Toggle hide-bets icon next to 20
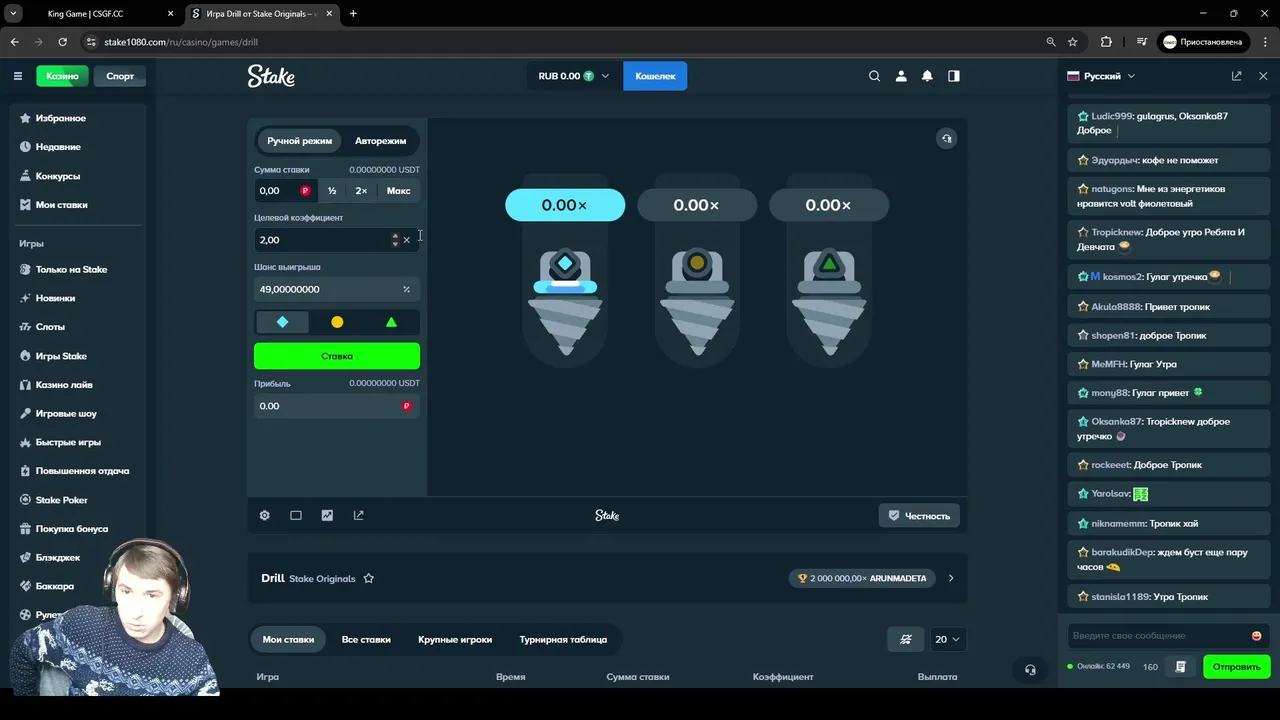Screen dimensions: 1280x720 tap(906, 639)
